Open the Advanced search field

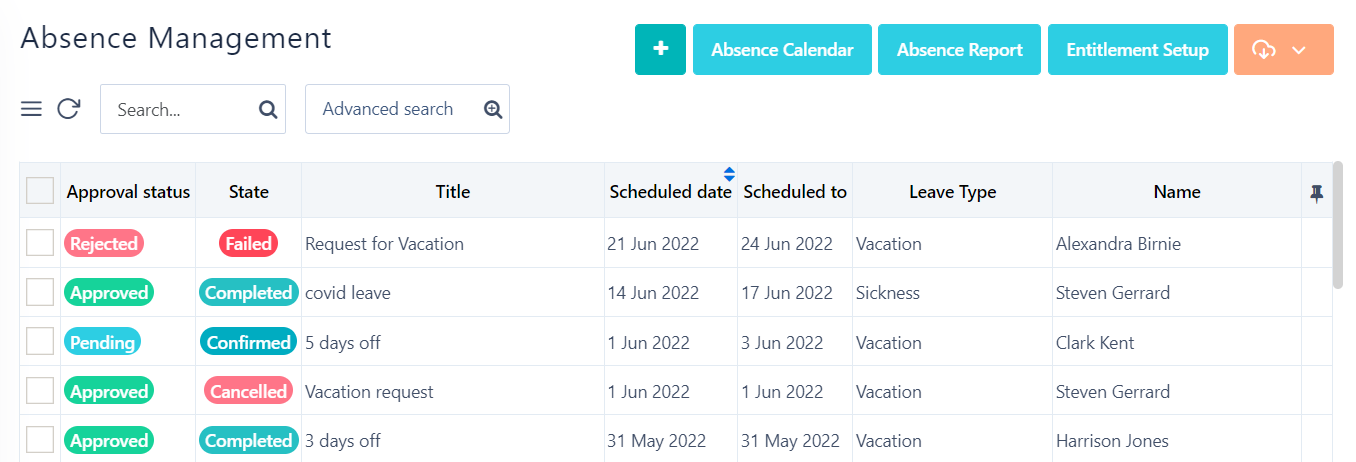pos(390,110)
